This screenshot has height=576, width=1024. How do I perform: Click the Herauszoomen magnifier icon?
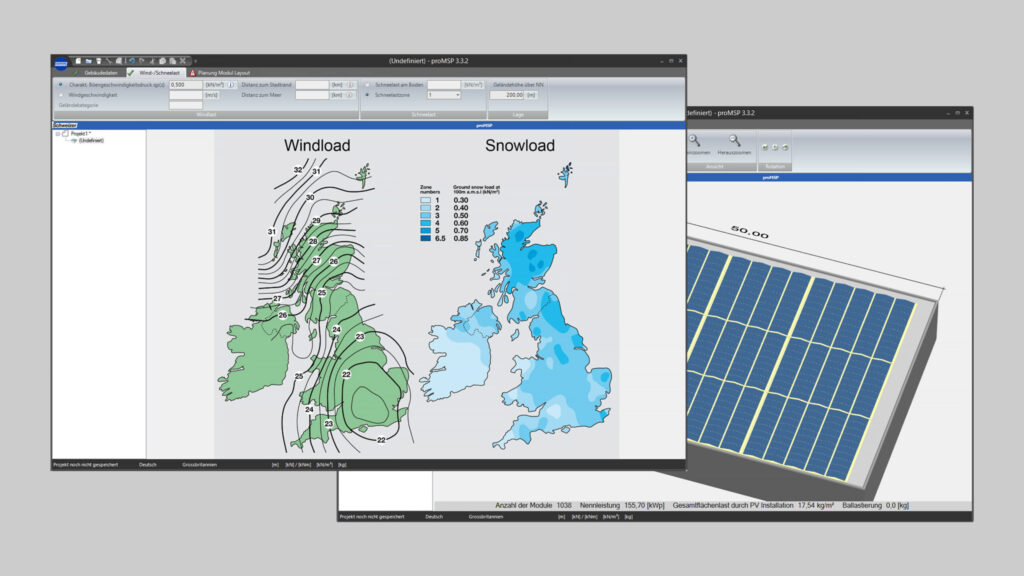[x=735, y=142]
